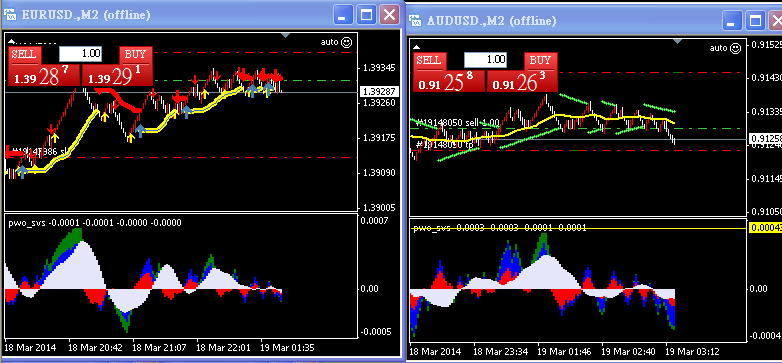782x363 pixels.
Task: Click the EURUSD chart shift triangle marker
Action: [285, 35]
